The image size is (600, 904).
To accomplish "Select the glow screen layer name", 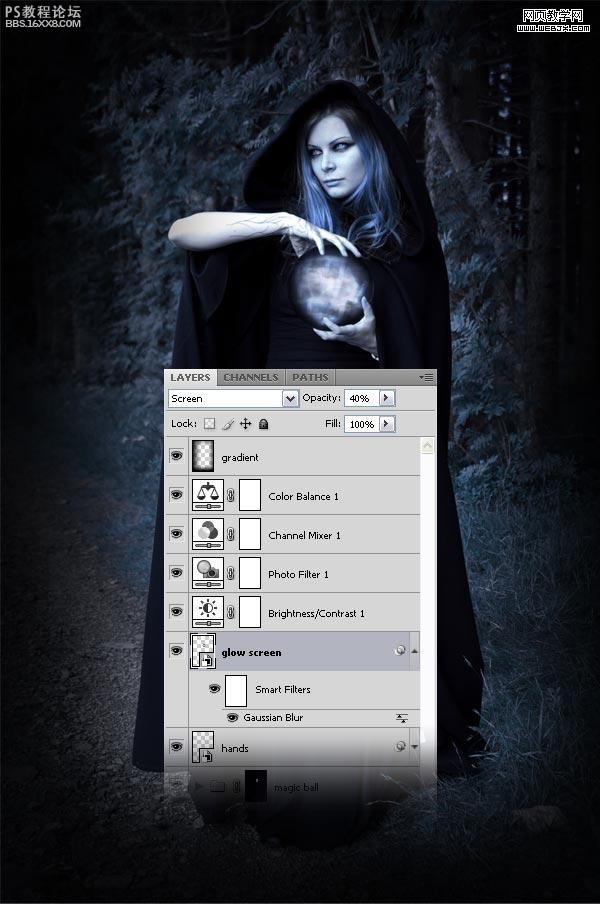I will coord(251,653).
